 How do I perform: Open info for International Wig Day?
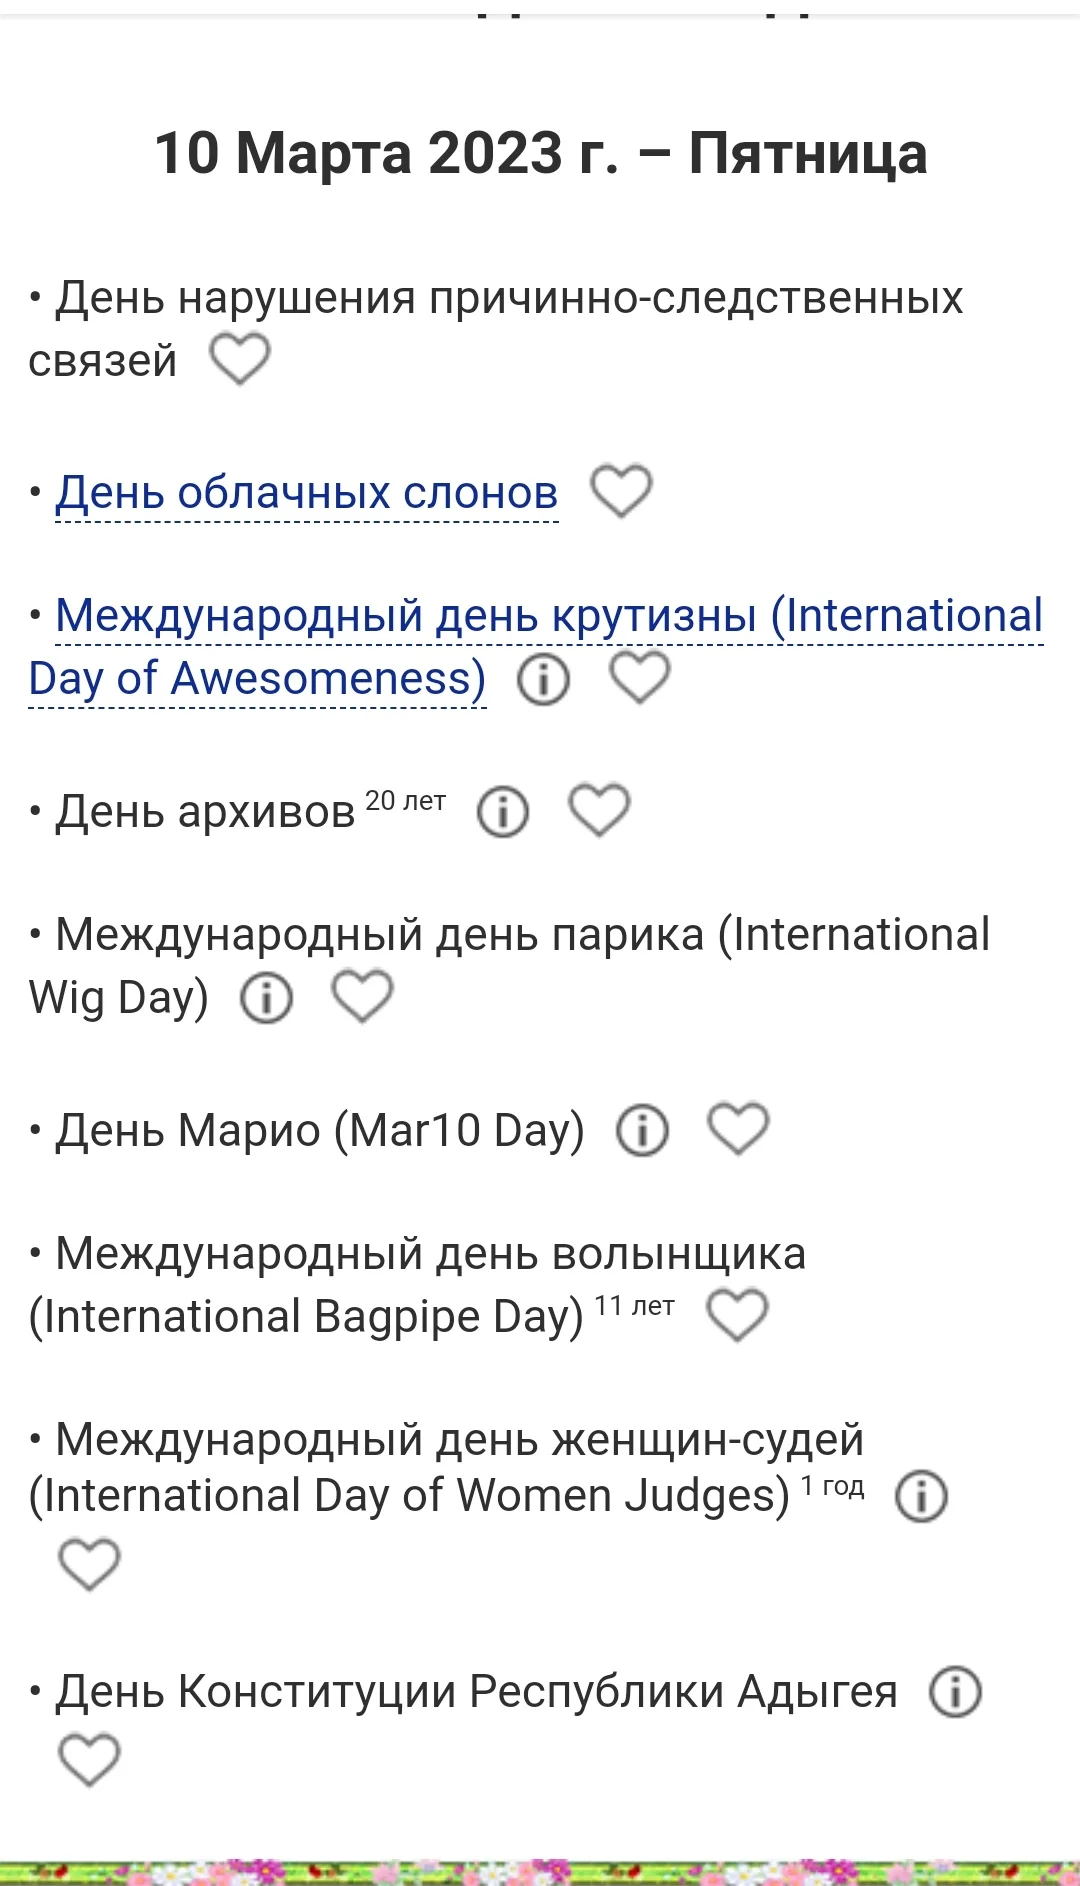click(266, 998)
